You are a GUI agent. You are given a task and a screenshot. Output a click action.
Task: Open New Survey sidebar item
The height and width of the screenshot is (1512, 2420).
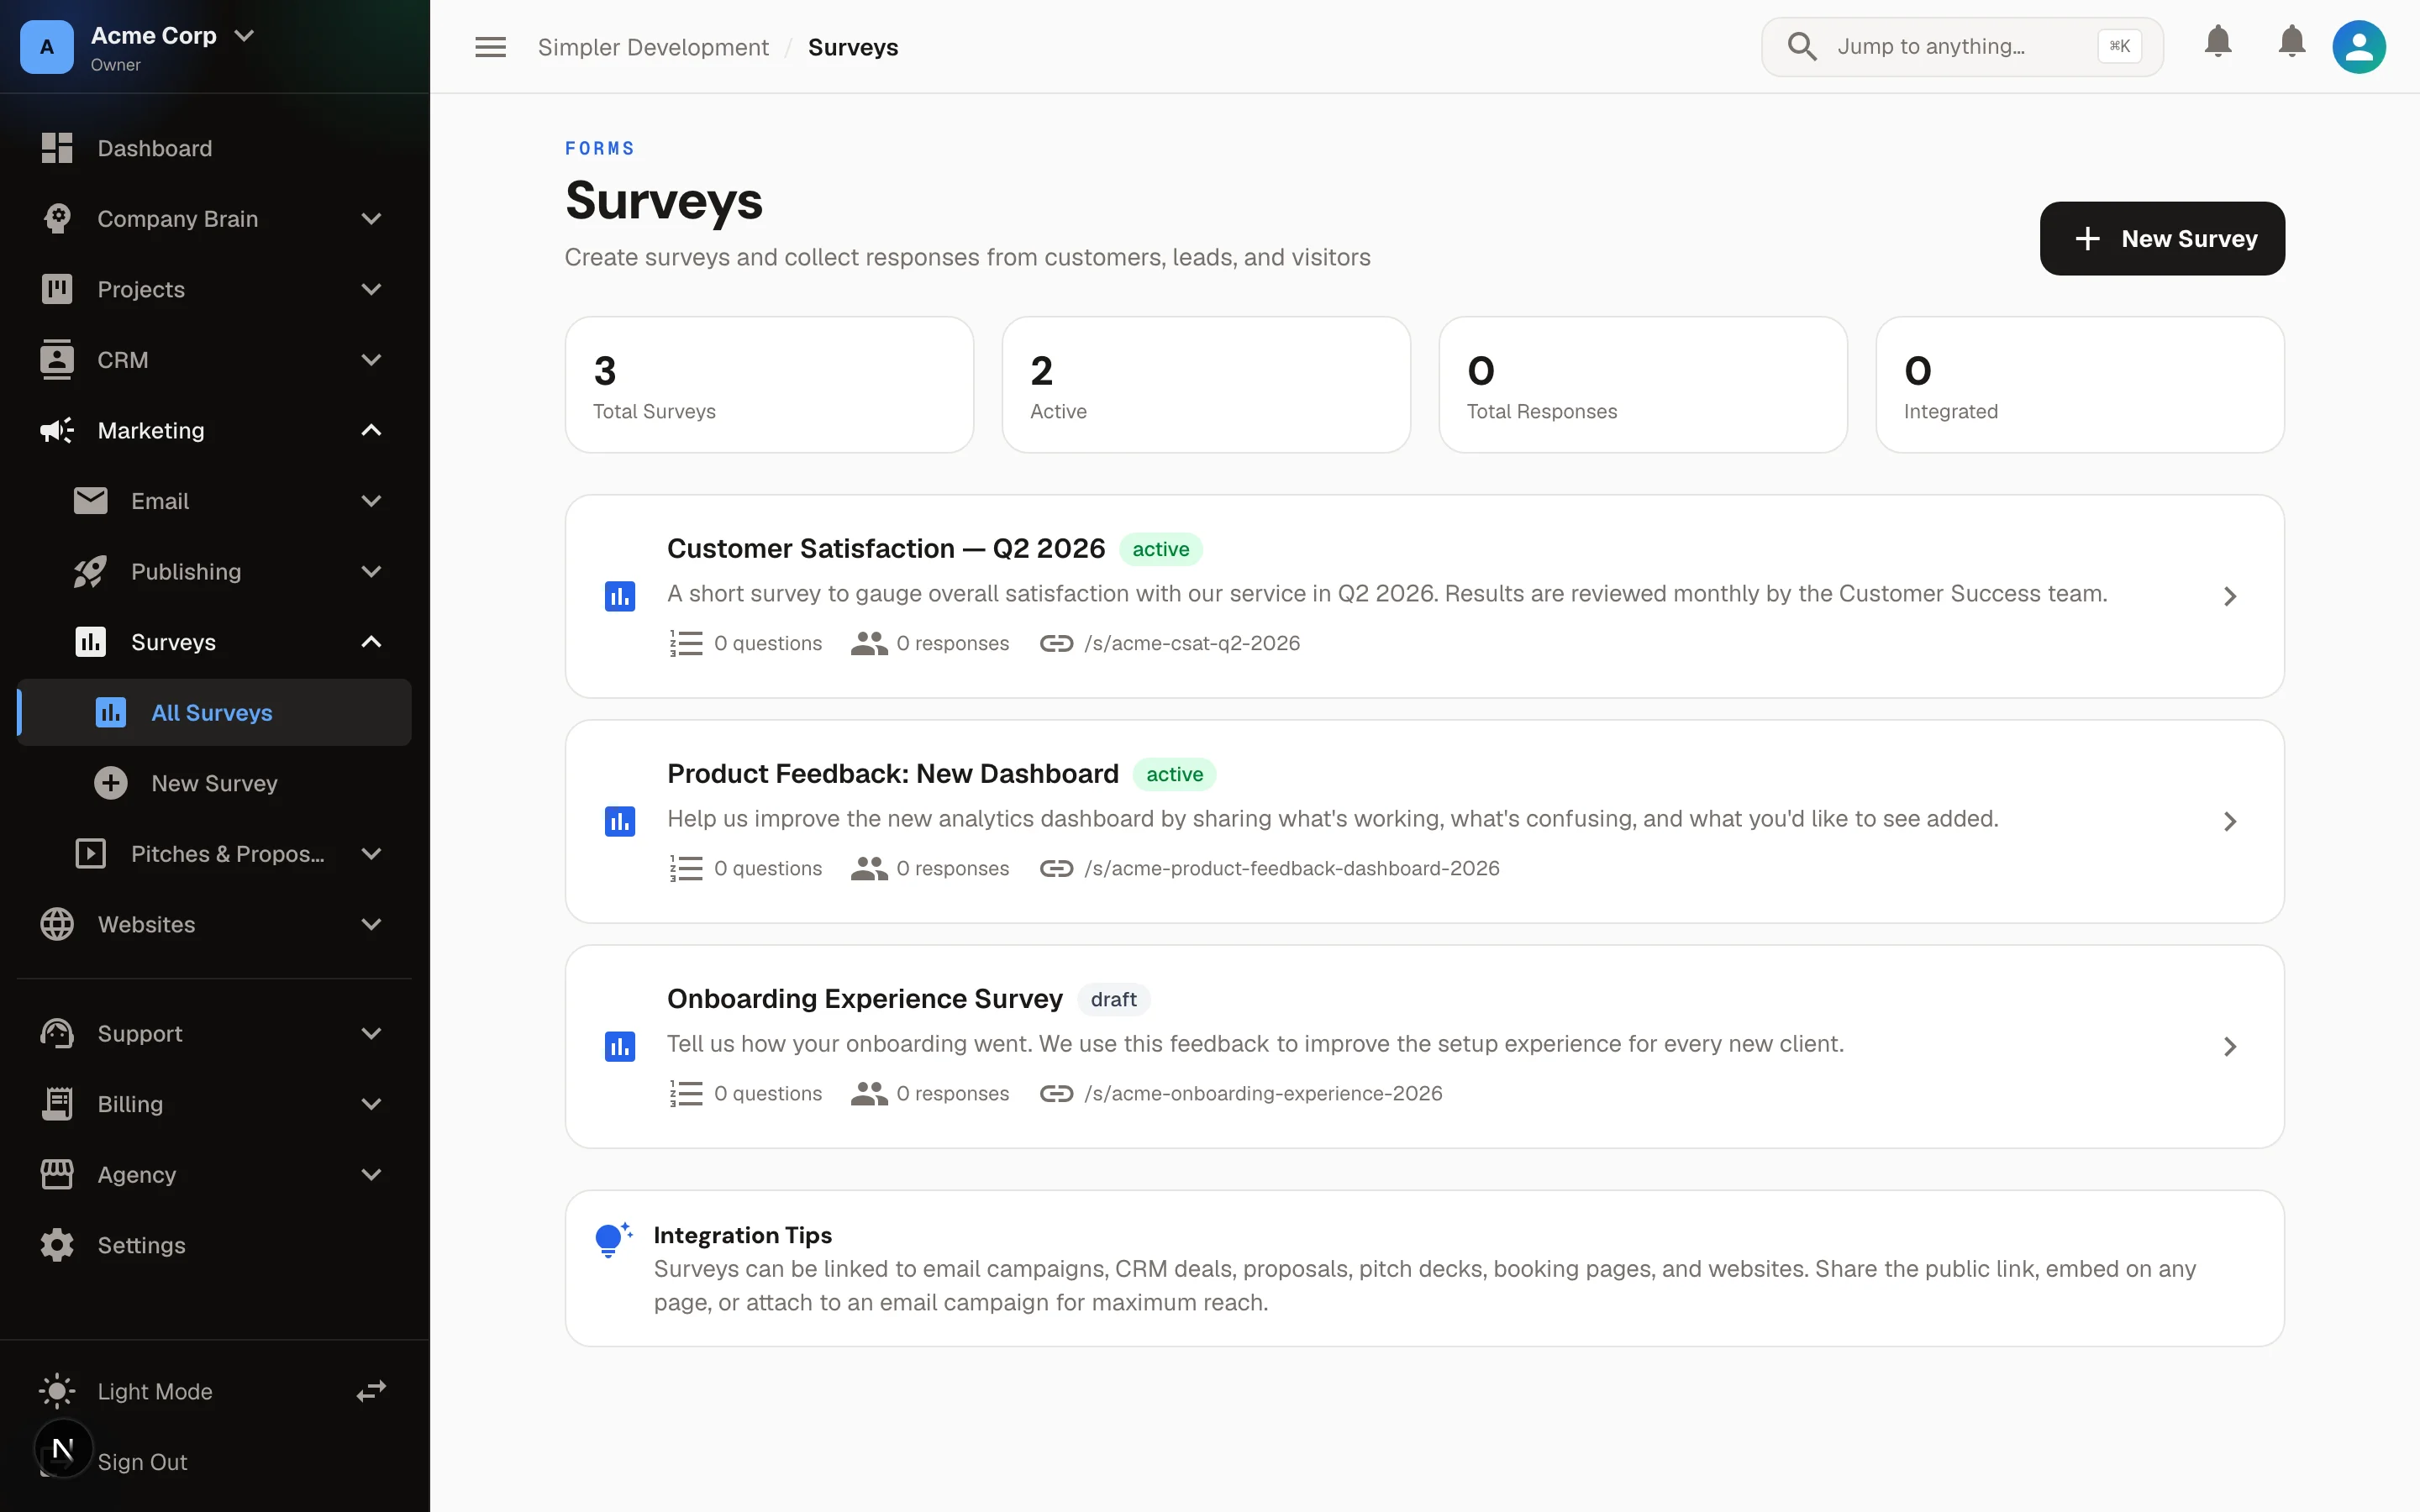click(x=214, y=783)
